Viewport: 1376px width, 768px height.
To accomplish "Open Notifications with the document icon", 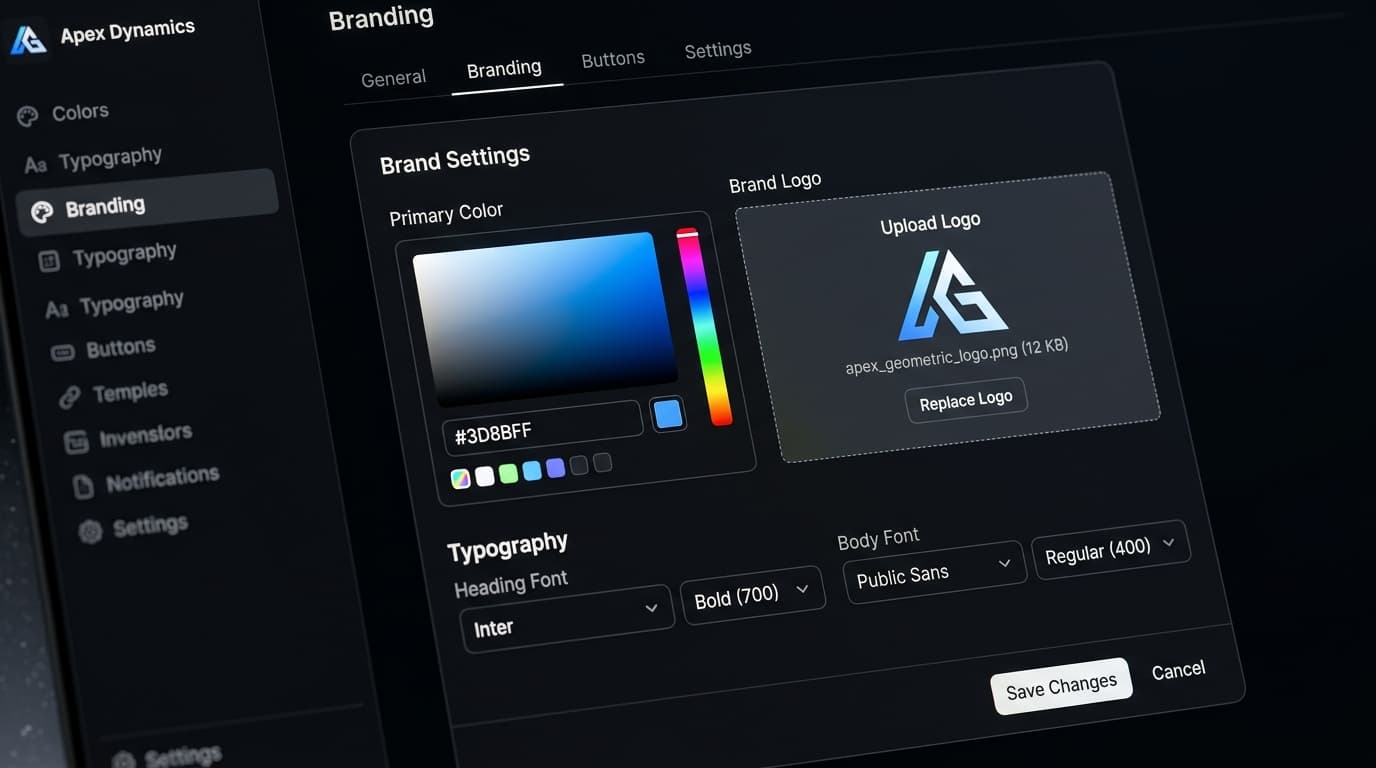I will point(147,481).
